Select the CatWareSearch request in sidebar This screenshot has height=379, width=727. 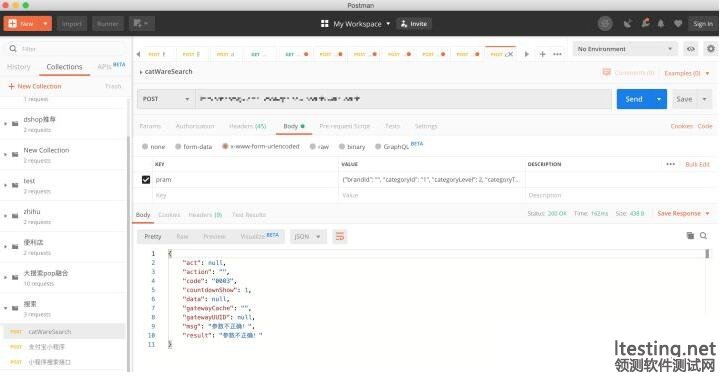[x=63, y=332]
